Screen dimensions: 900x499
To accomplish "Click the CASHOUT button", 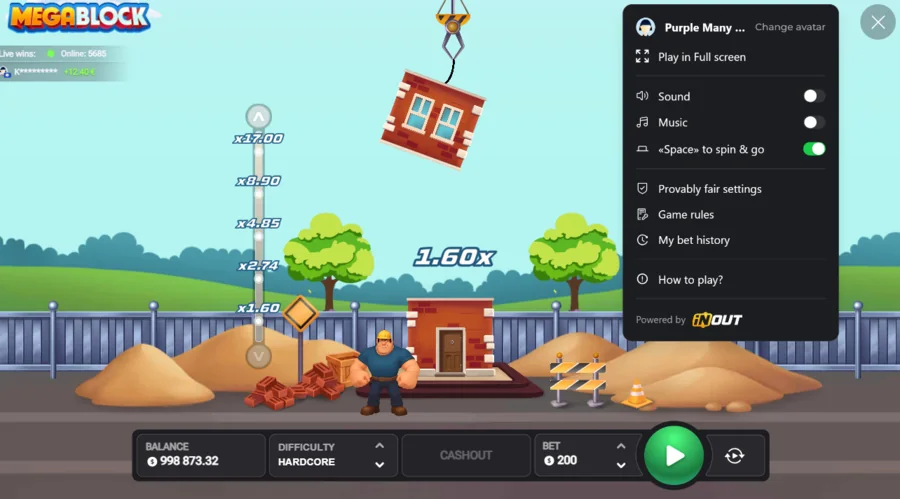I will coord(465,455).
